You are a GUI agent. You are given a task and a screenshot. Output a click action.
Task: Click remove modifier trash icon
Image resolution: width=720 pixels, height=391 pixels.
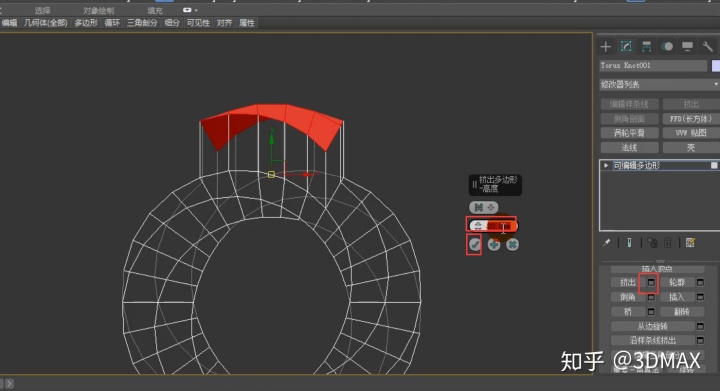[x=668, y=242]
